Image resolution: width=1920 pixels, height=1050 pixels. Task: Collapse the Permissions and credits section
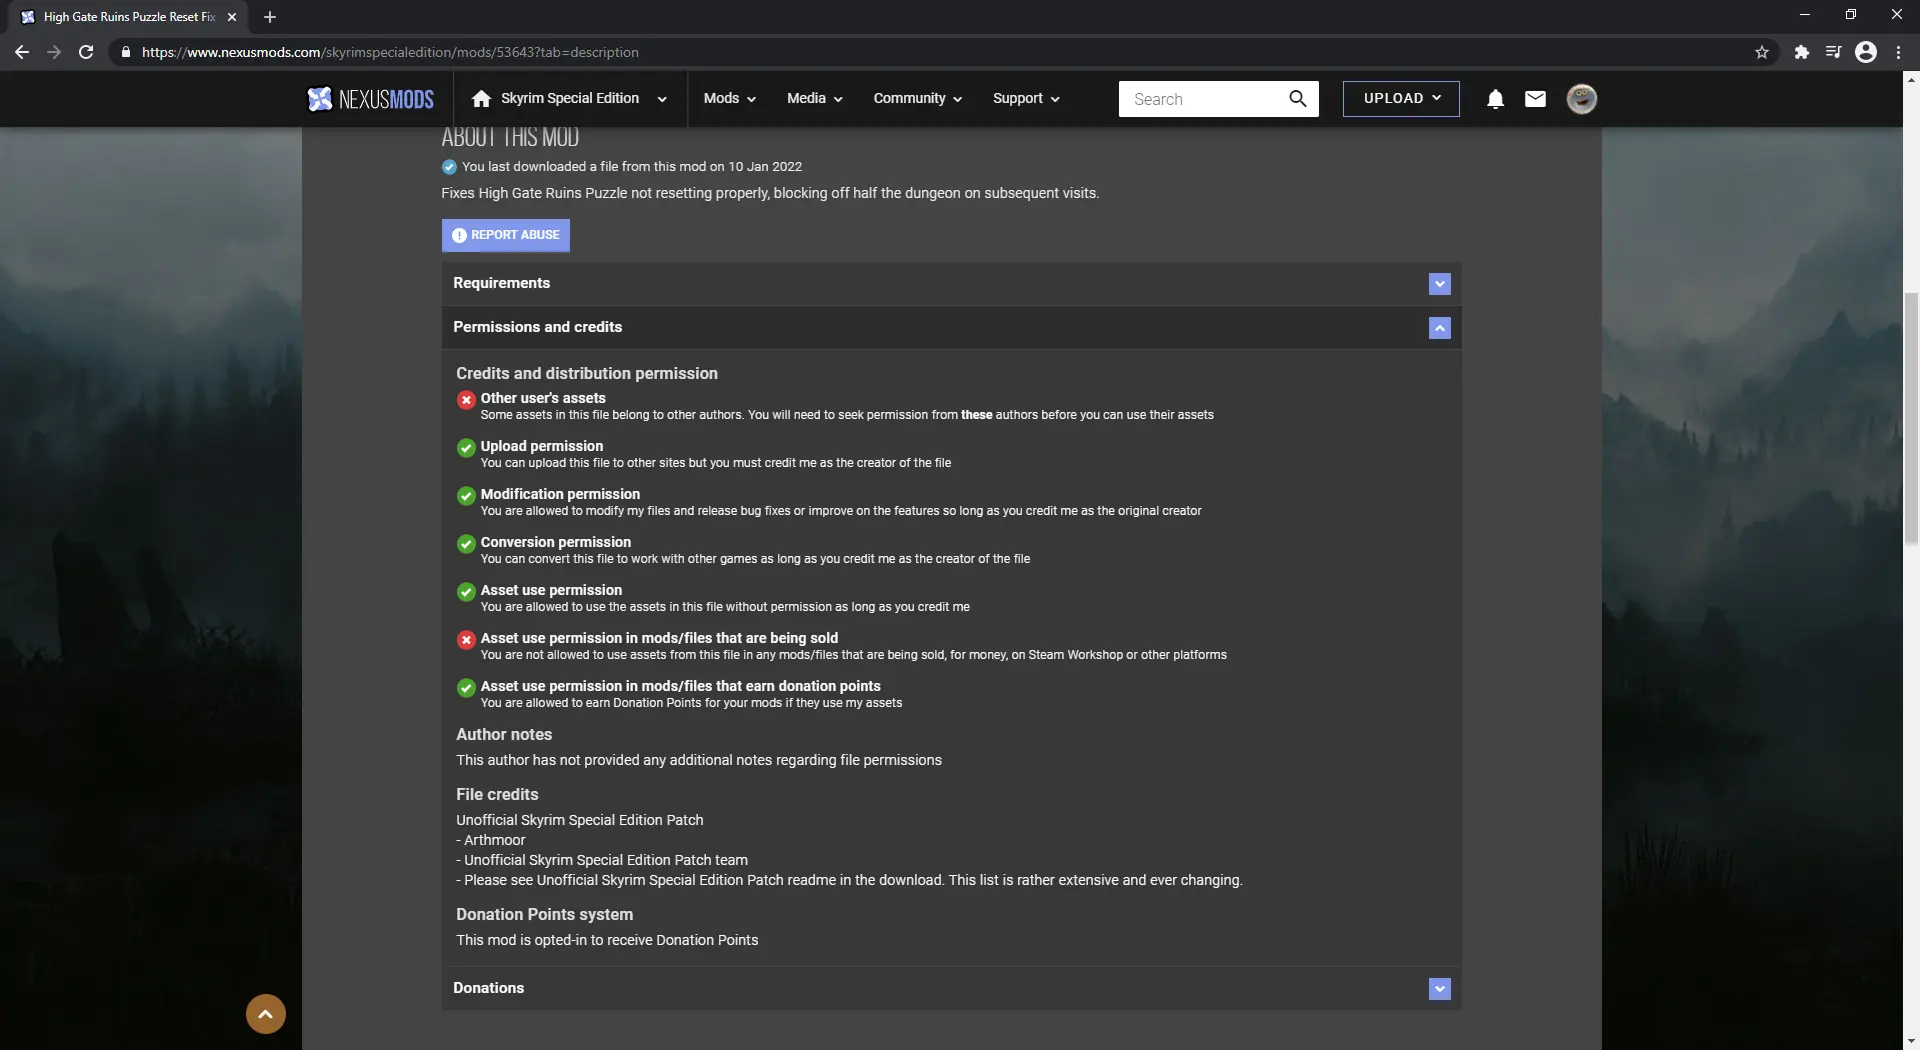coord(1440,328)
